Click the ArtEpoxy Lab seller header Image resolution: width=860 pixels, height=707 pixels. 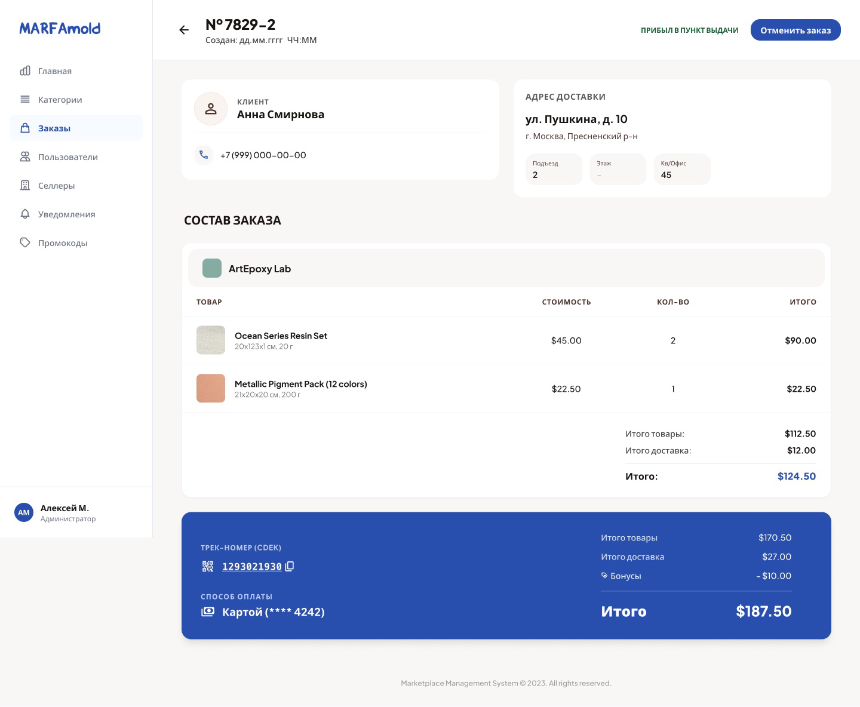(x=506, y=268)
